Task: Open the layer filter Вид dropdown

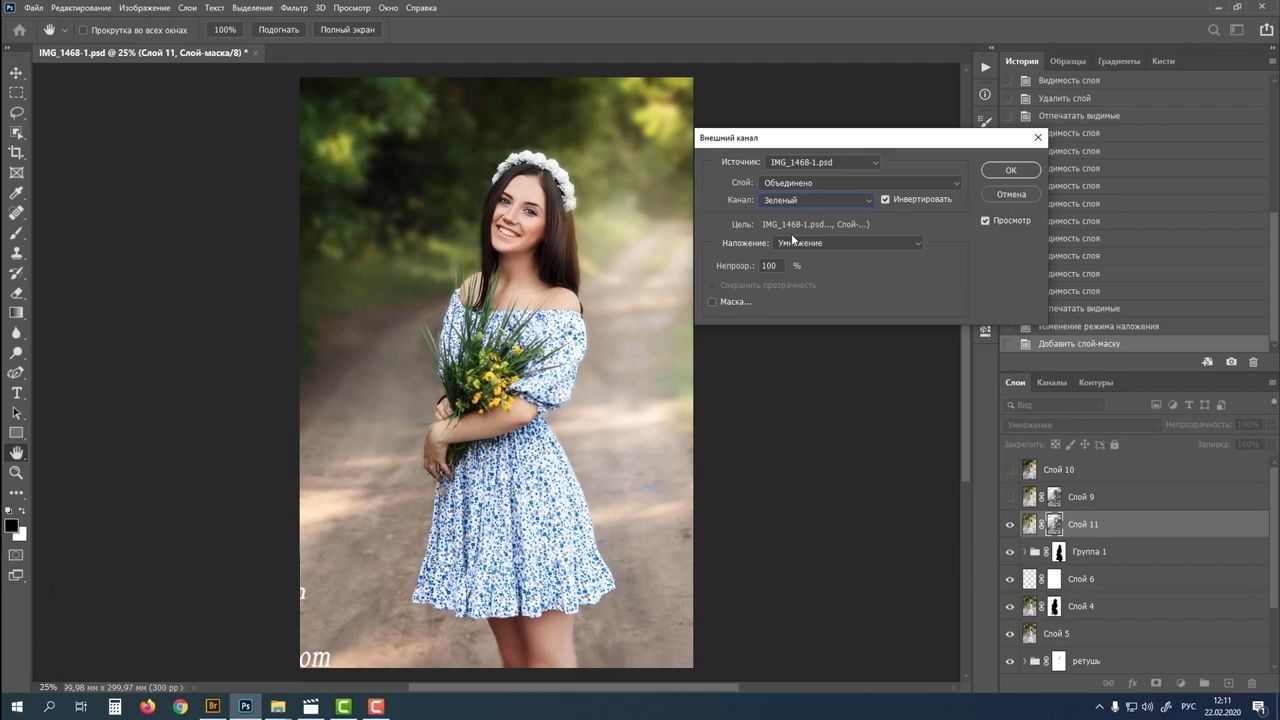Action: (x=1056, y=405)
